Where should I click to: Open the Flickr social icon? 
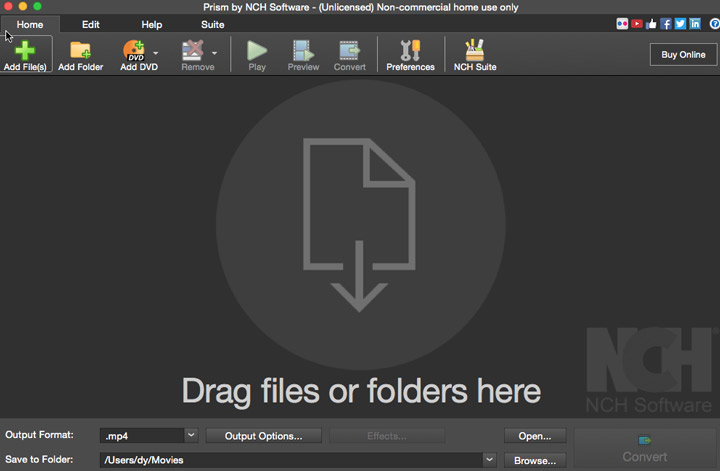622,24
